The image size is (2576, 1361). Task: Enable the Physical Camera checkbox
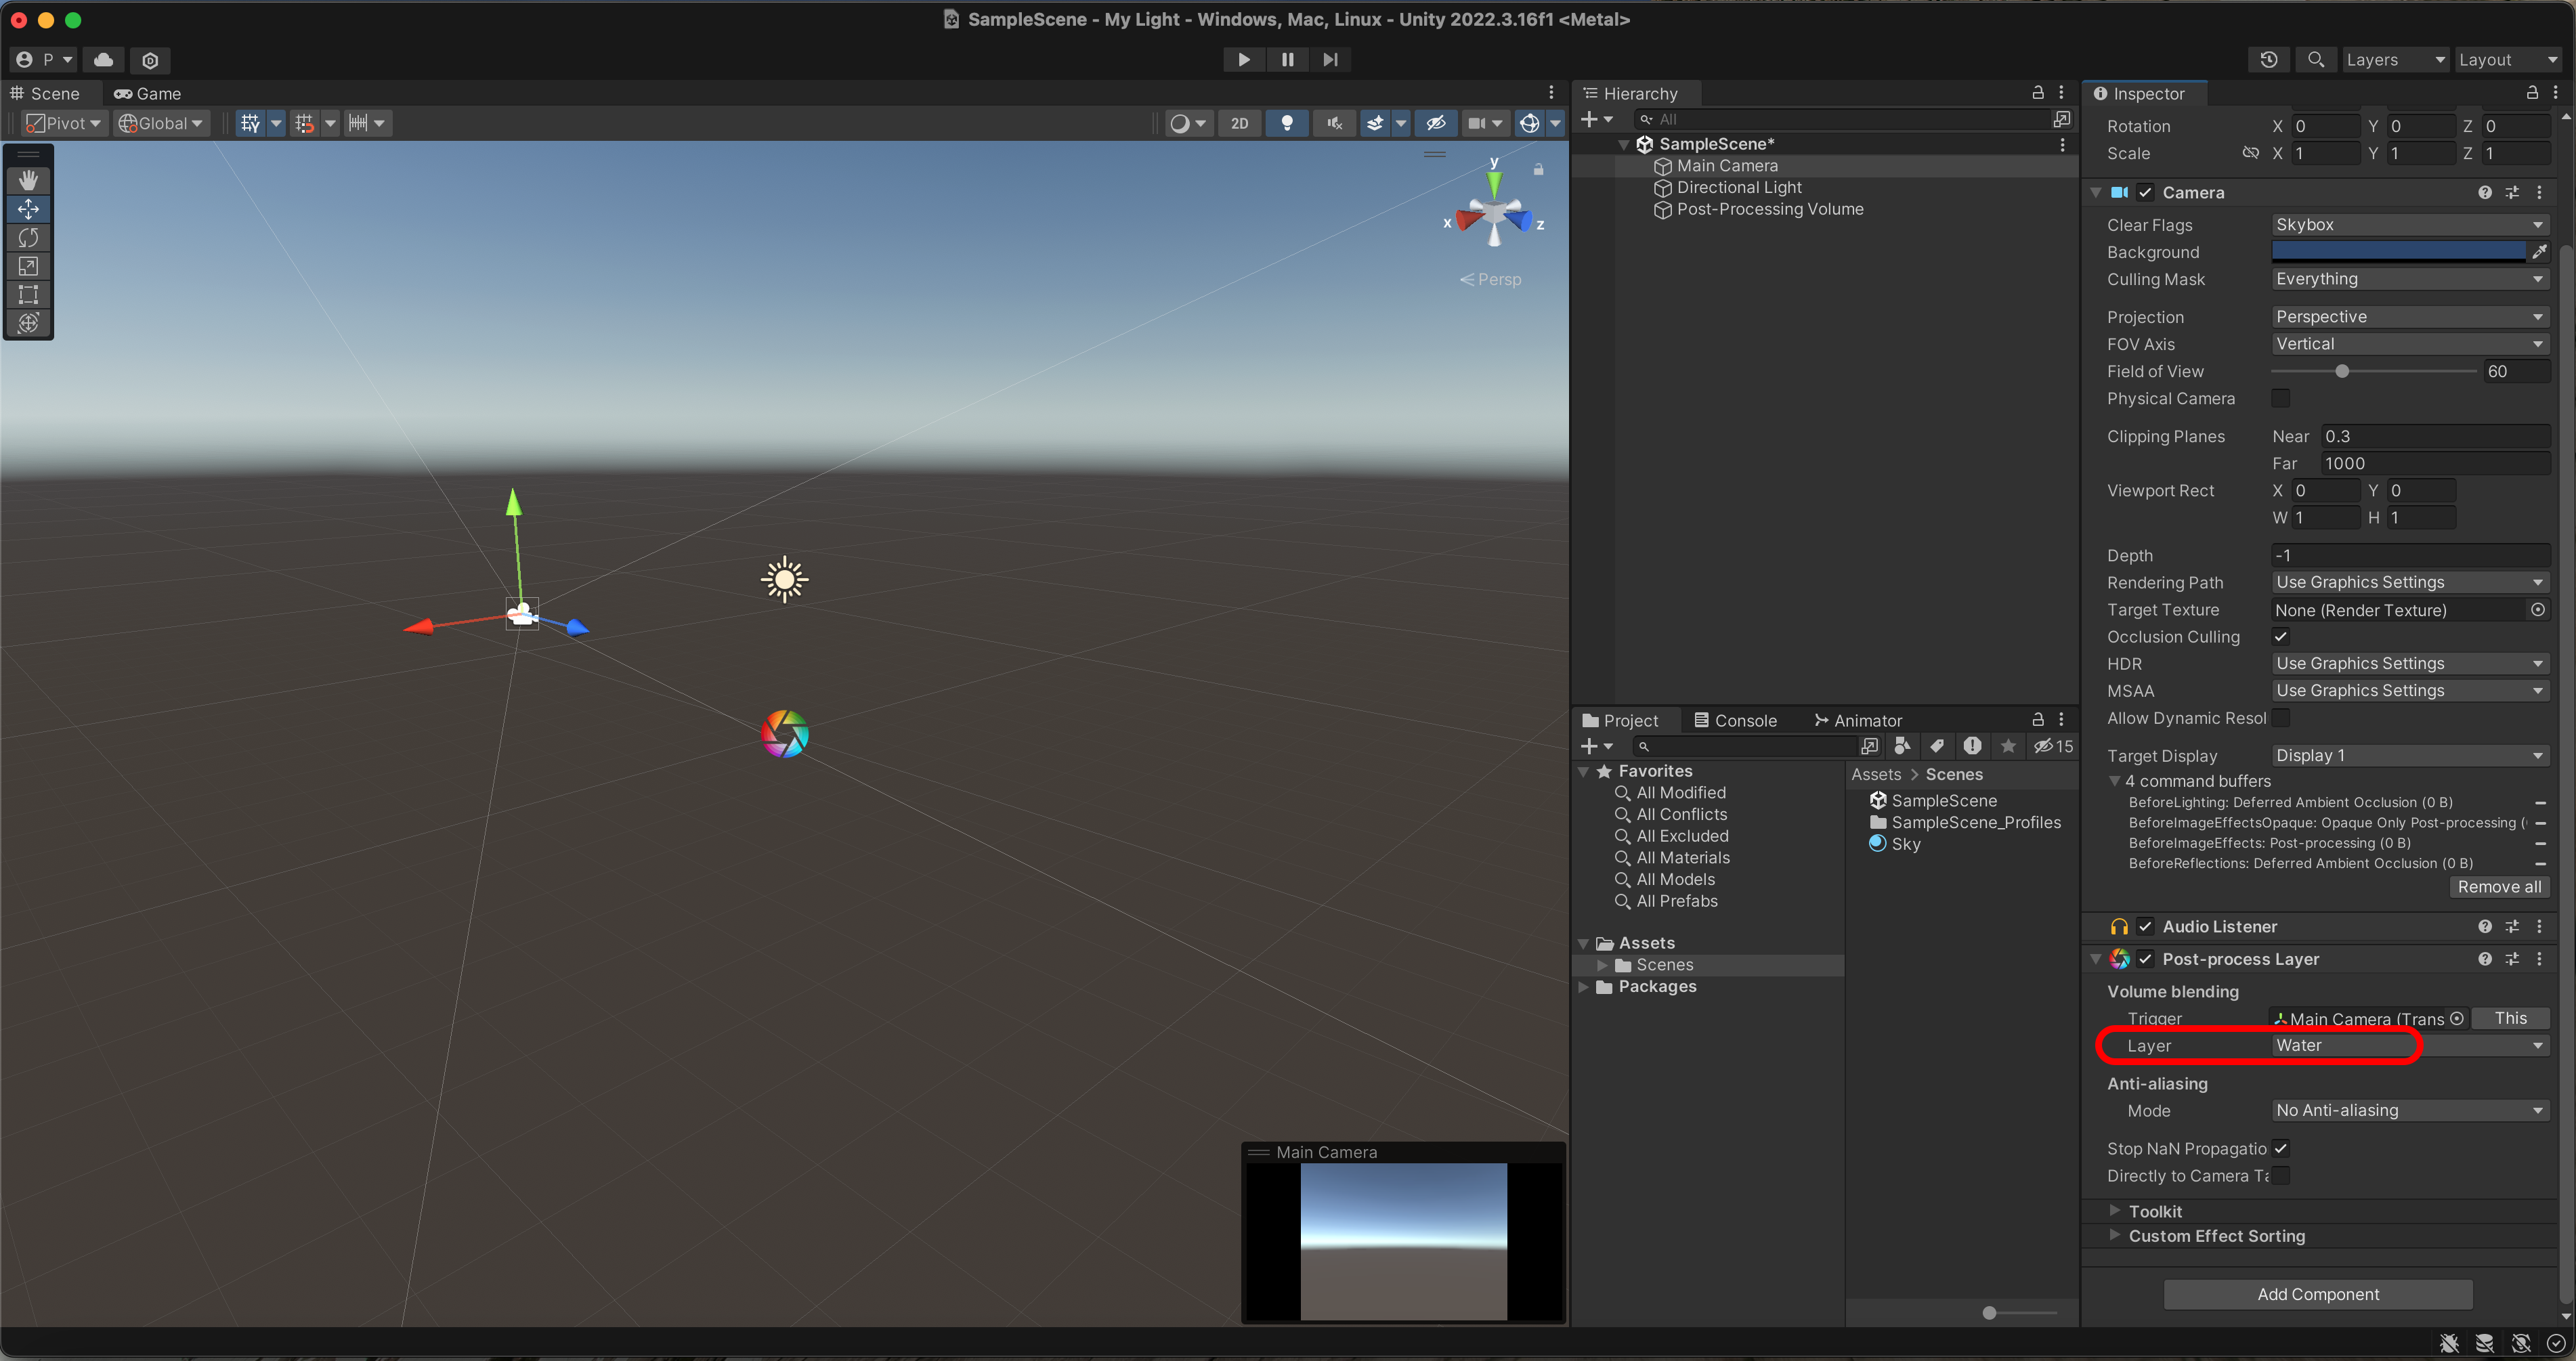[2280, 398]
